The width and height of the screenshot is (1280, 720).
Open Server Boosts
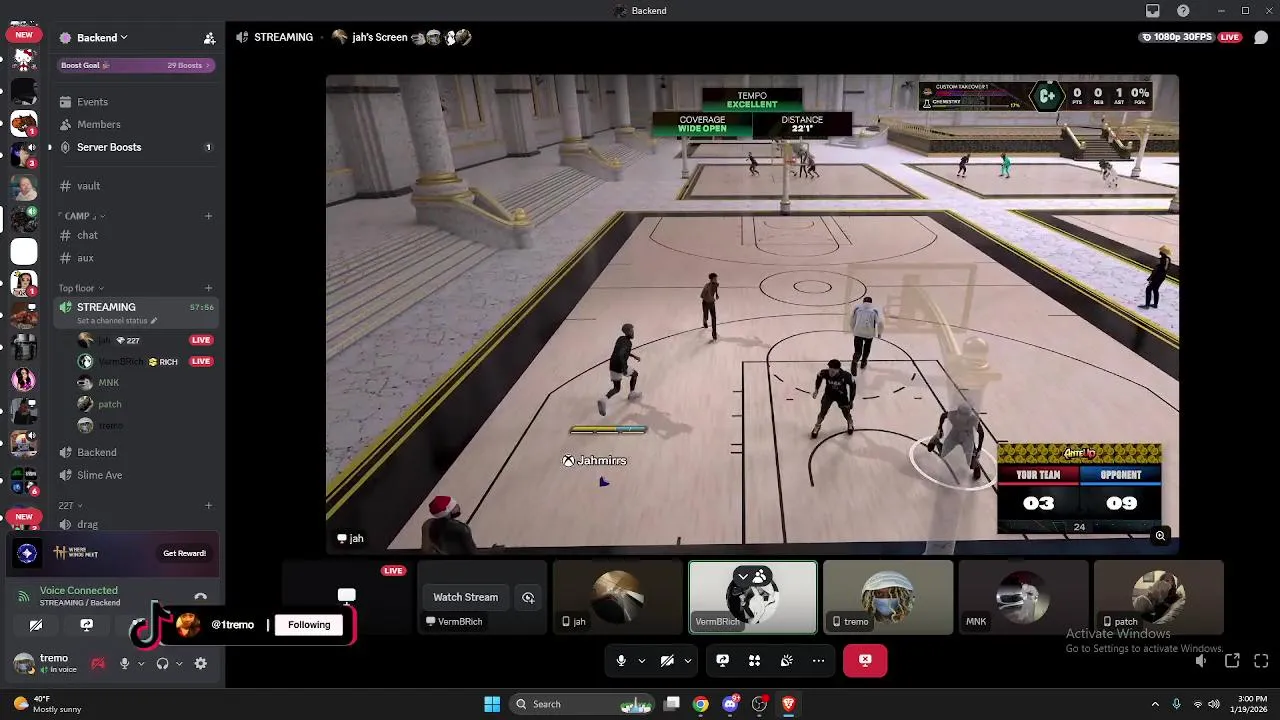point(135,147)
